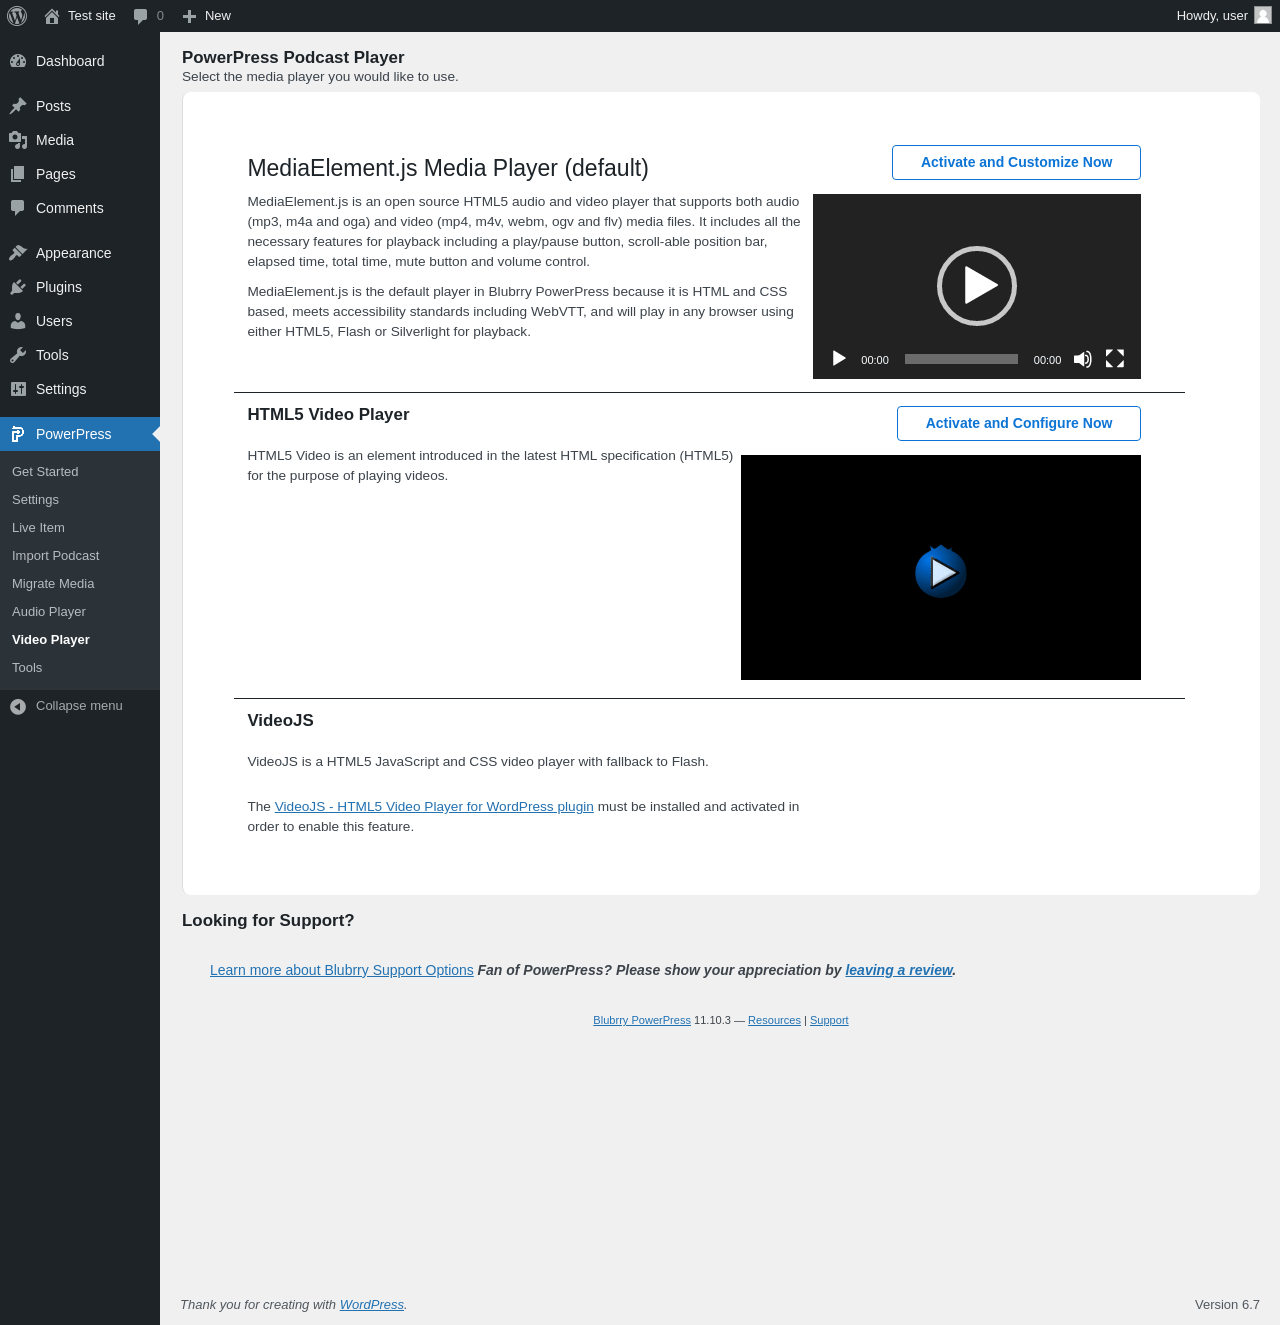1280x1325 pixels.
Task: Click the user avatar image
Action: pyautogui.click(x=1263, y=16)
